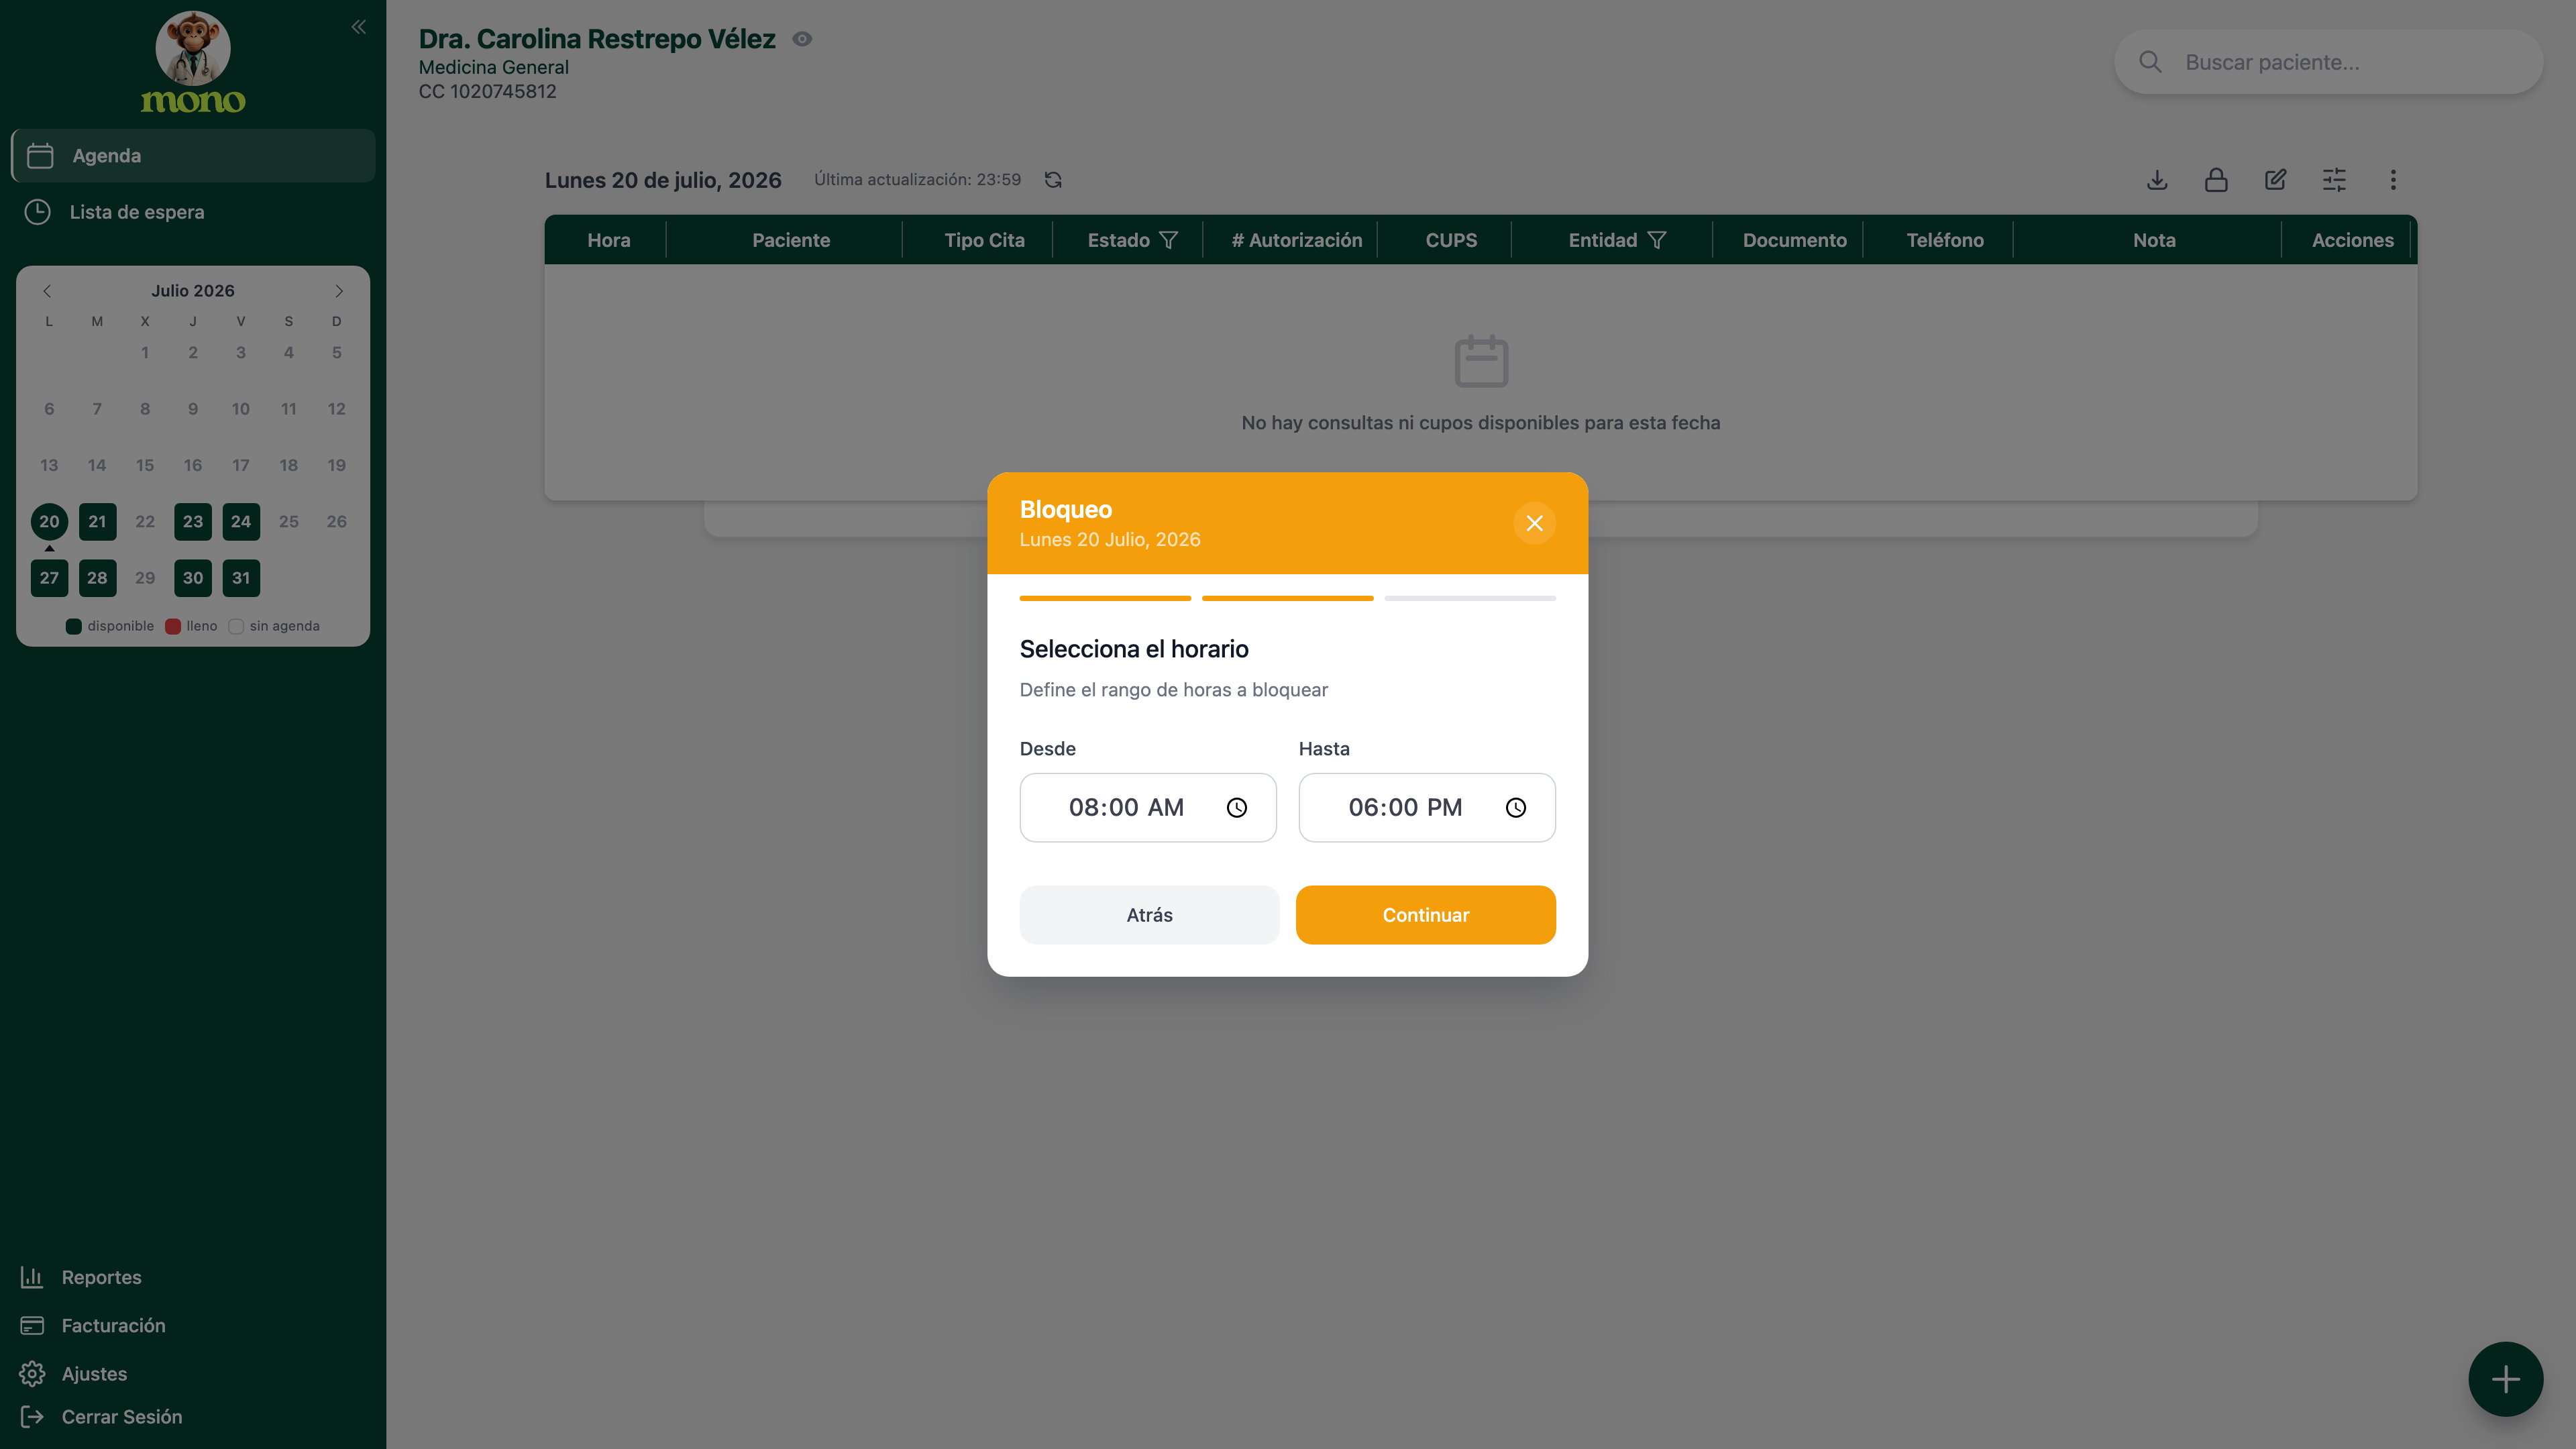Click the Hasta time field 06:00 PM
This screenshot has height=1449, width=2576.
pyautogui.click(x=1427, y=807)
